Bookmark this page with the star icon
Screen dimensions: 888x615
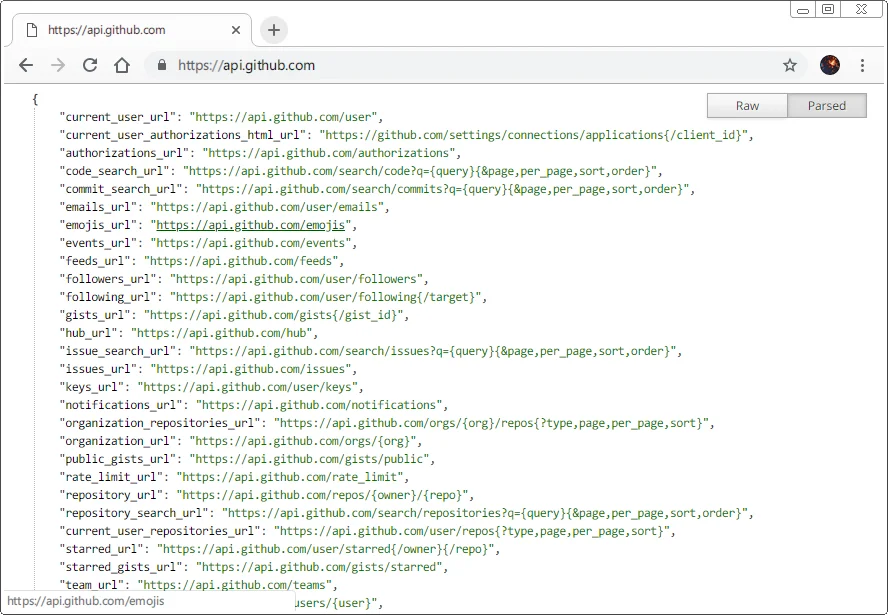point(790,64)
